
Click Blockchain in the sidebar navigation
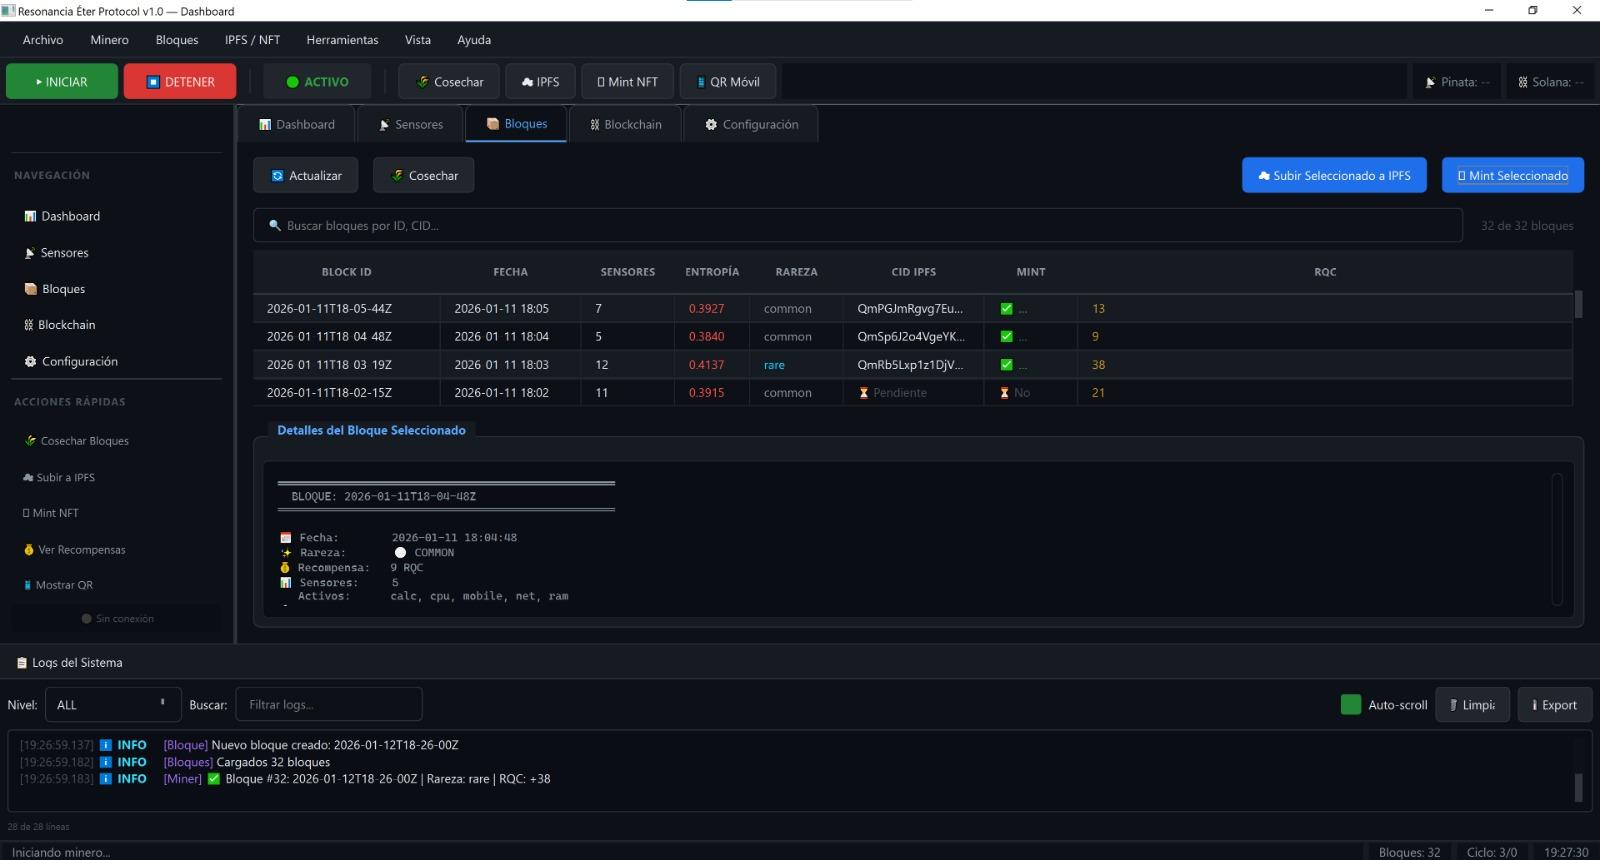coord(66,325)
